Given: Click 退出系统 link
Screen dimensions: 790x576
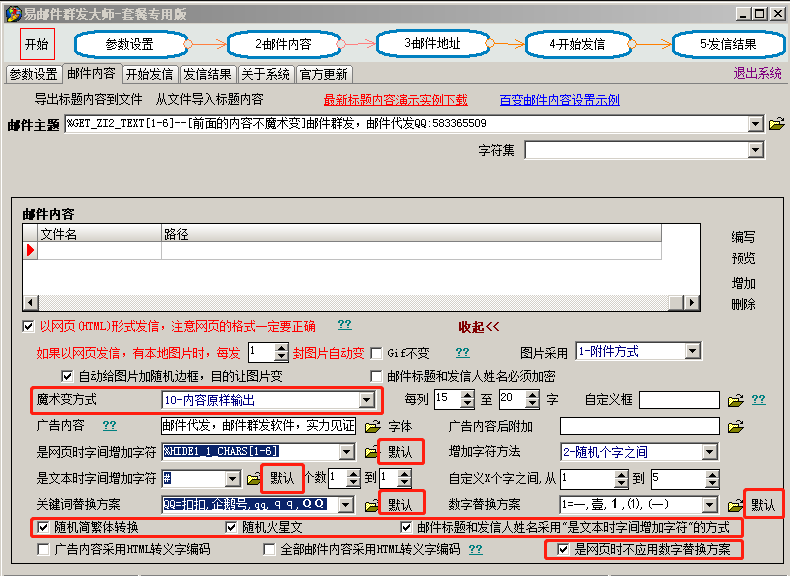Looking at the screenshot, I should click(x=757, y=74).
